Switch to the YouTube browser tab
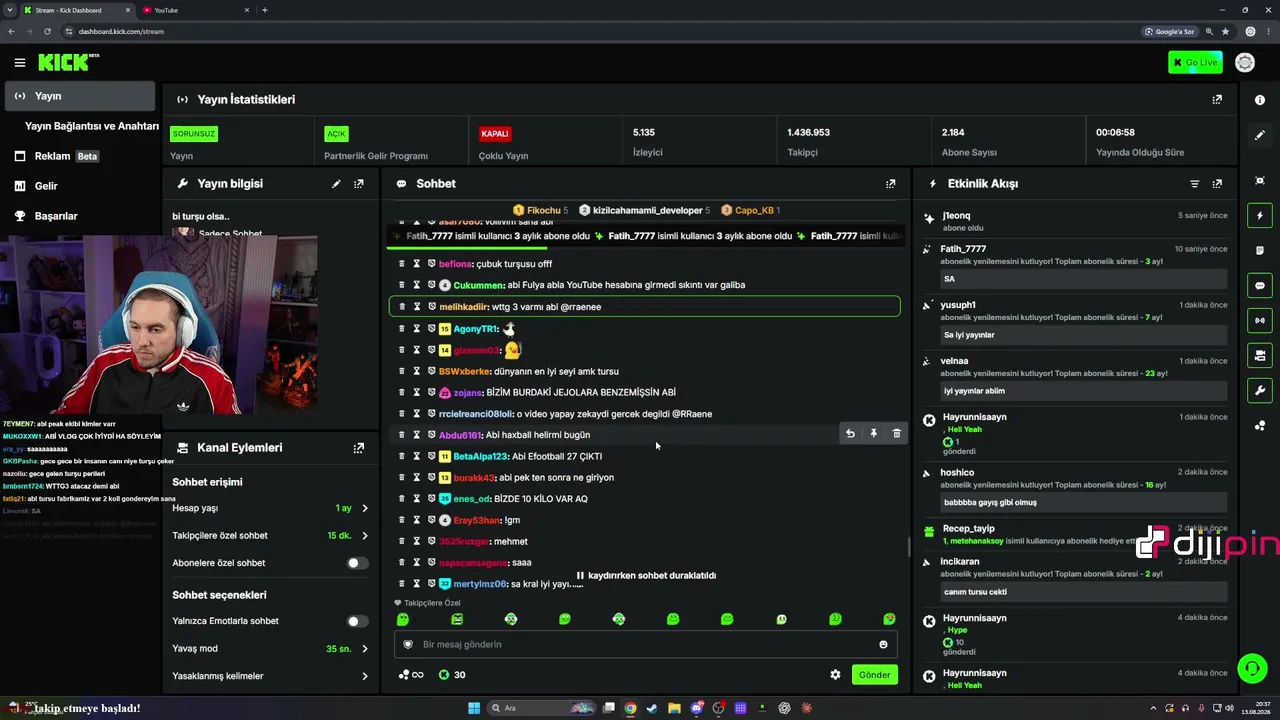This screenshot has height=720, width=1280. coord(194,10)
